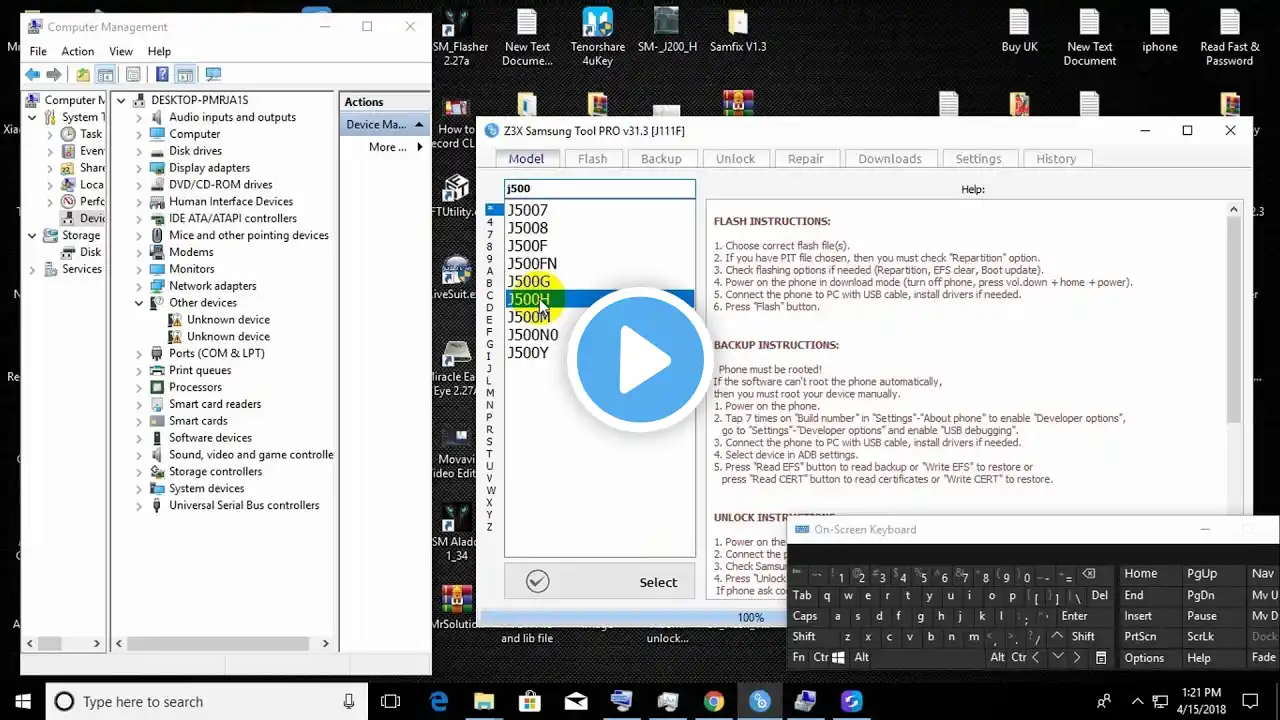The height and width of the screenshot is (720, 1280).
Task: Open File Explorer from the taskbar
Action: coord(484,701)
